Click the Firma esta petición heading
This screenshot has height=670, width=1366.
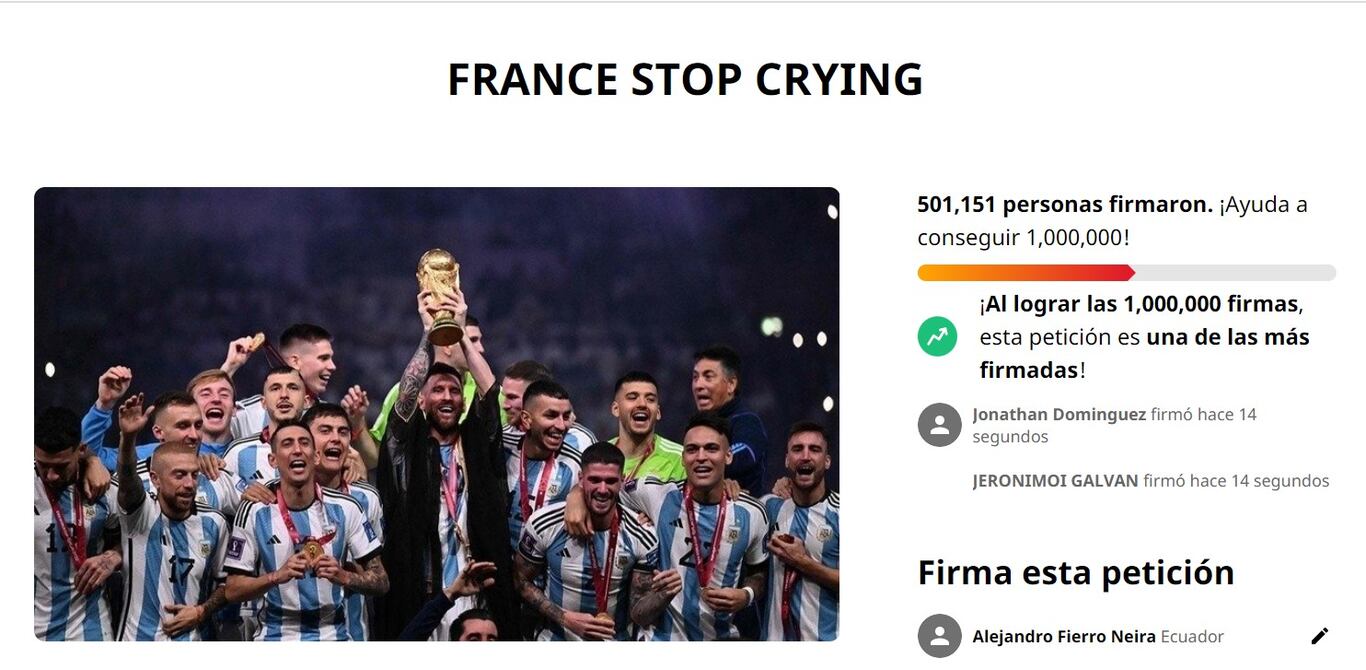tap(1076, 573)
